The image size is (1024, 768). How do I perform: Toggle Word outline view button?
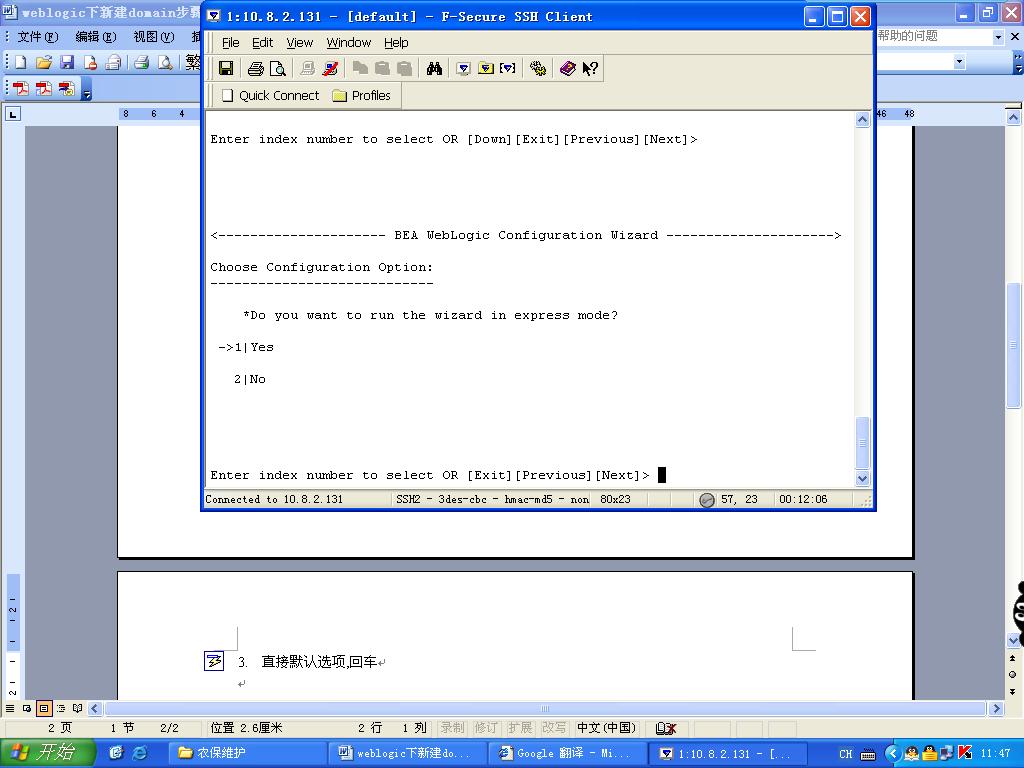point(61,709)
